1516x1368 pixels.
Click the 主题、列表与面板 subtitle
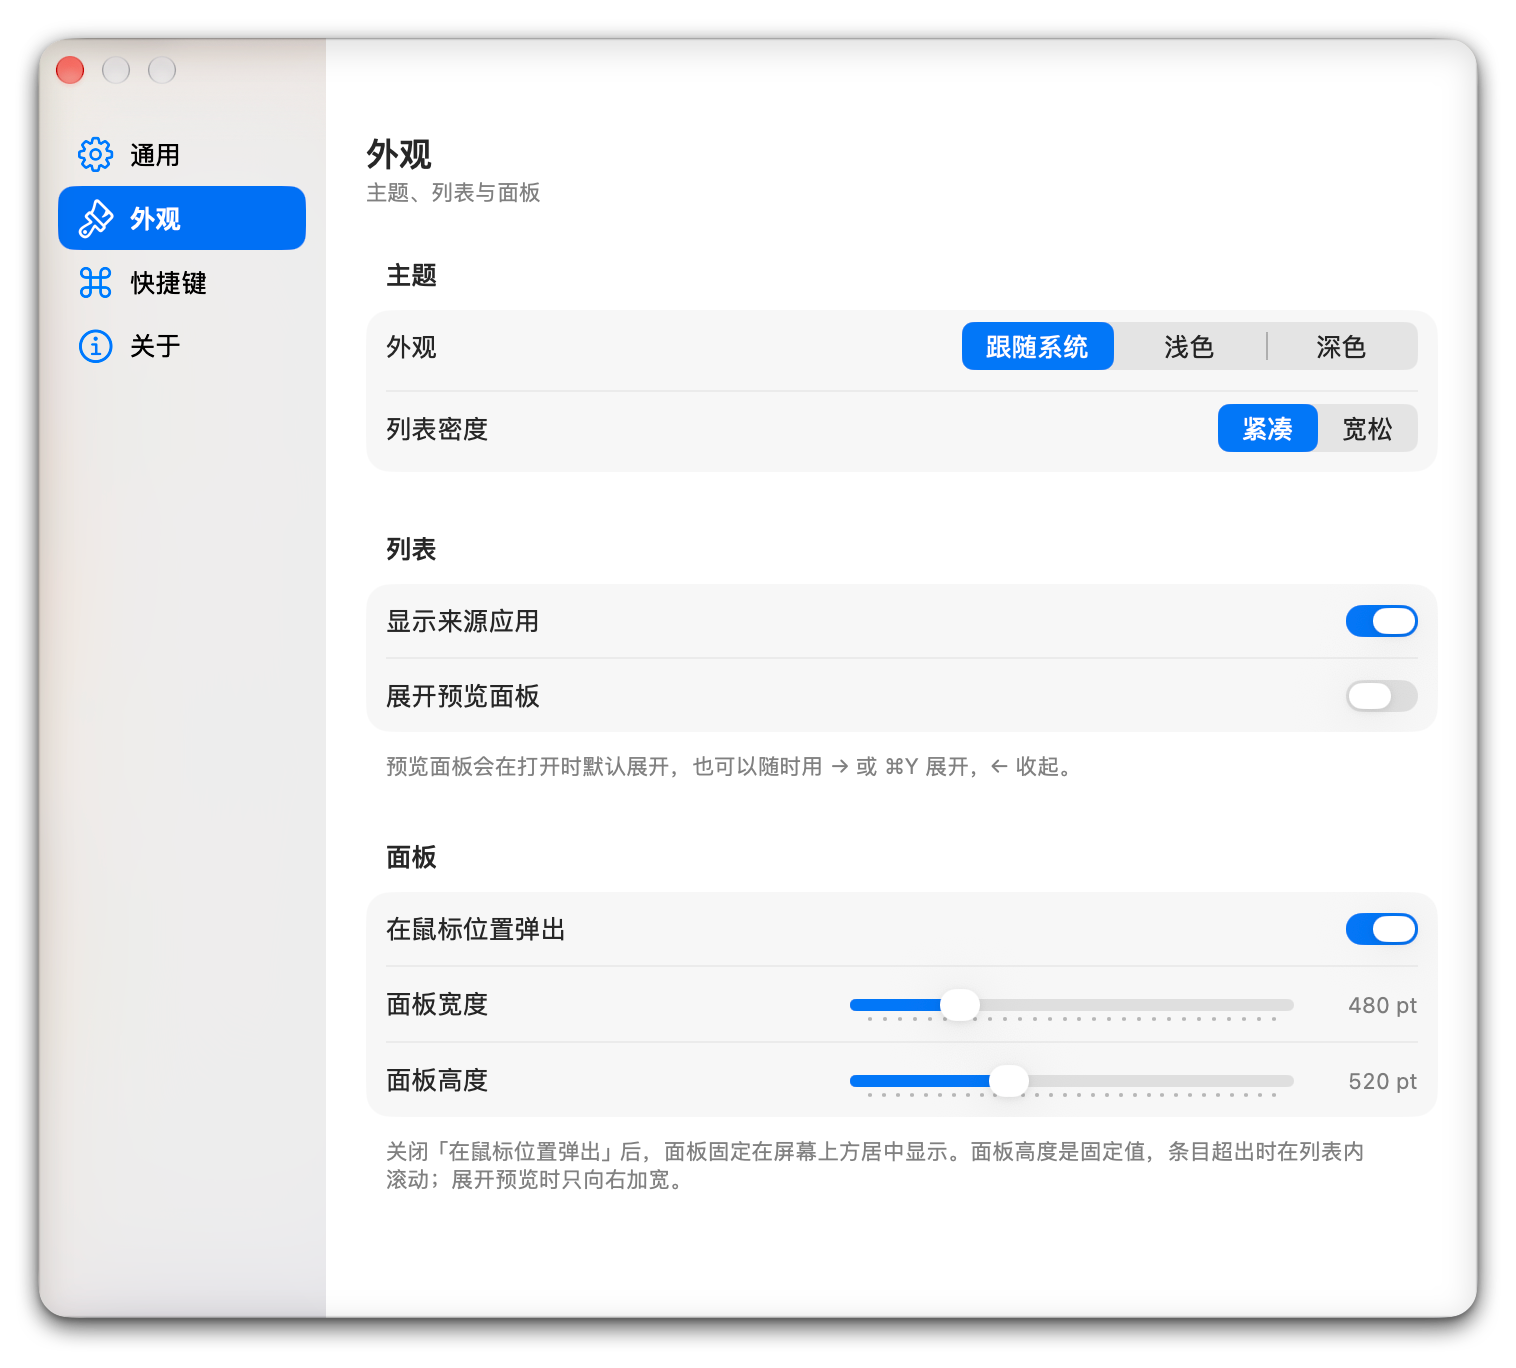click(454, 192)
